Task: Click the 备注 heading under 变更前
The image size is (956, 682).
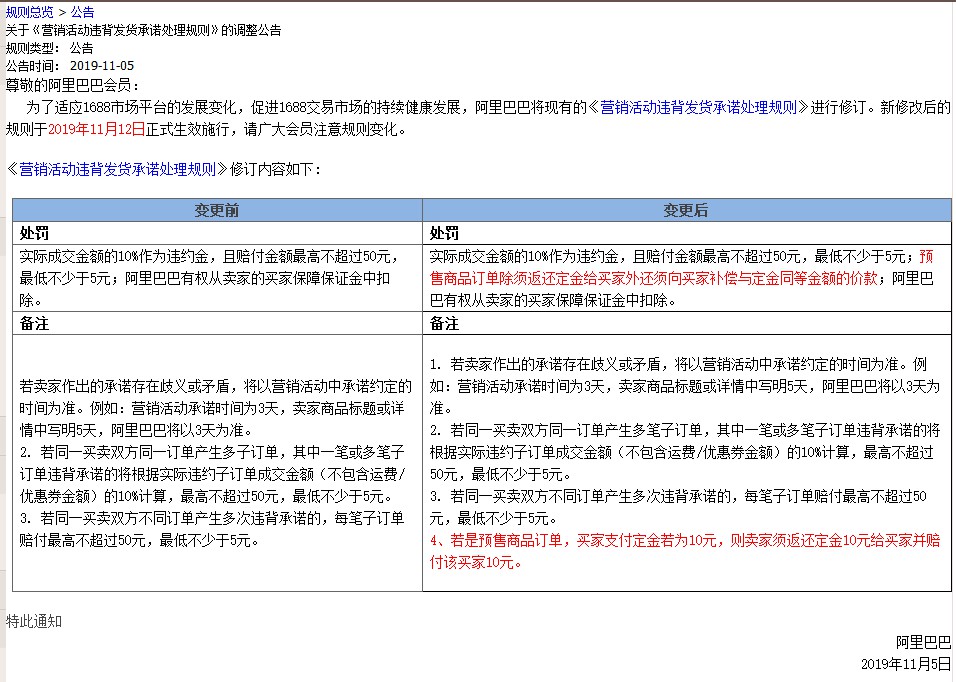Action: [34, 323]
